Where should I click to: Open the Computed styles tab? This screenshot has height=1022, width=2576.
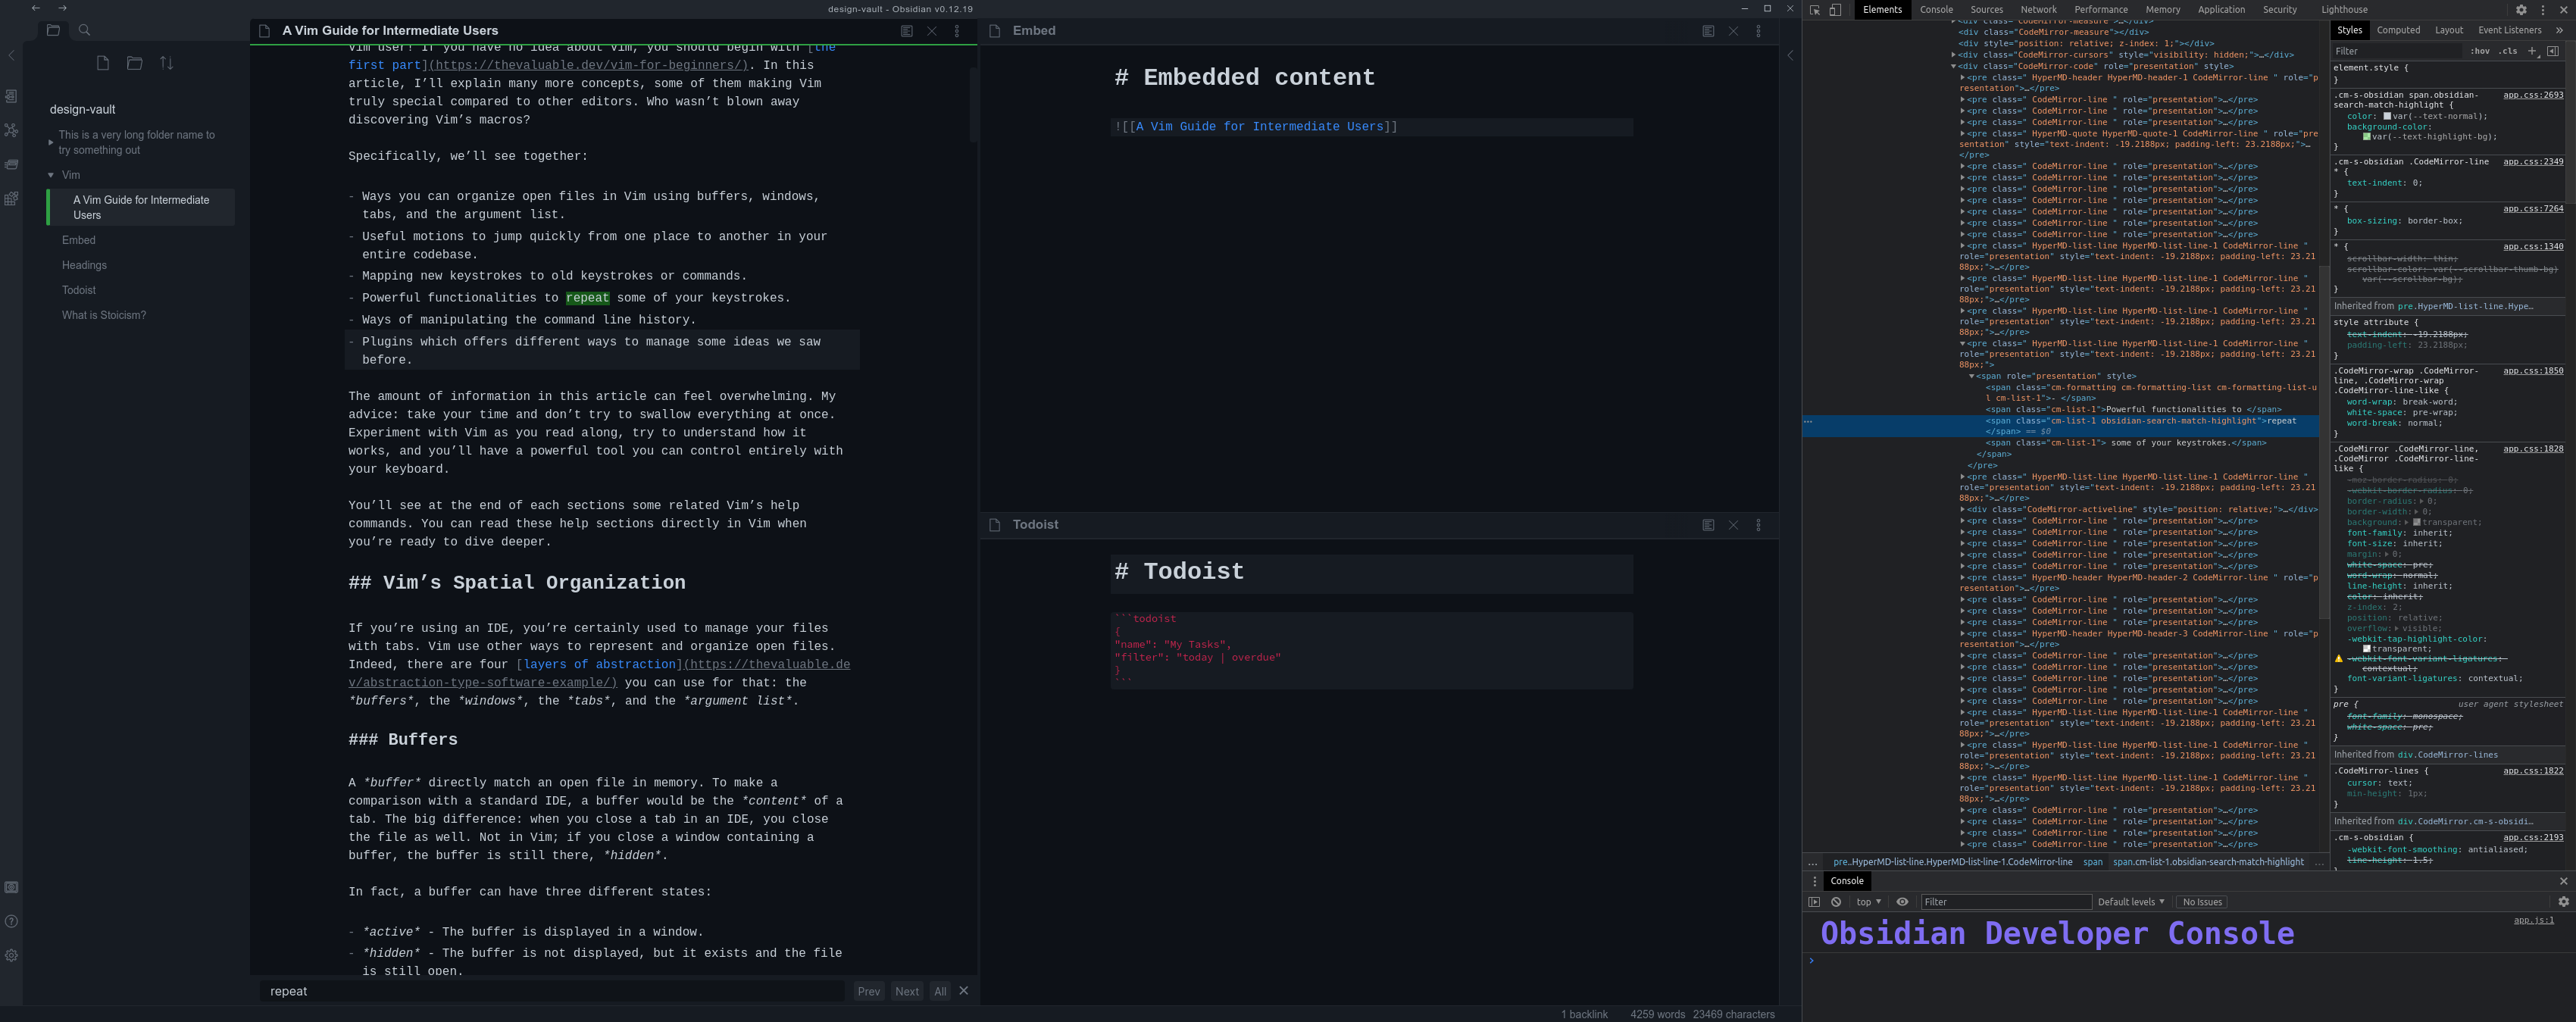pos(2398,30)
